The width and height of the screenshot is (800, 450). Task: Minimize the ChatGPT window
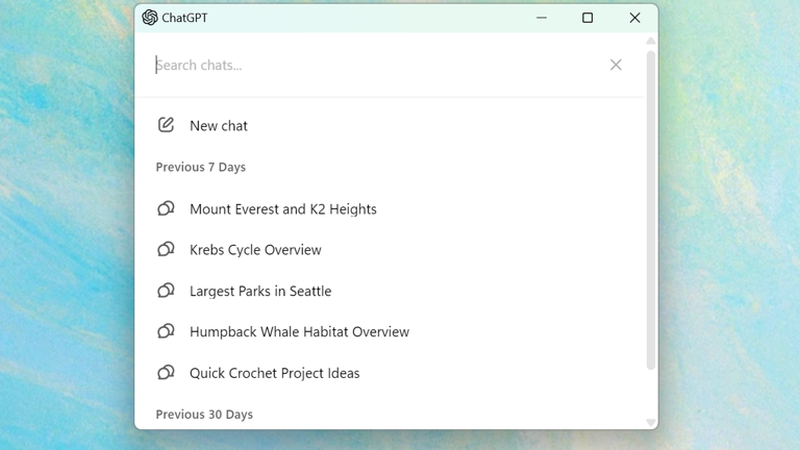541,17
